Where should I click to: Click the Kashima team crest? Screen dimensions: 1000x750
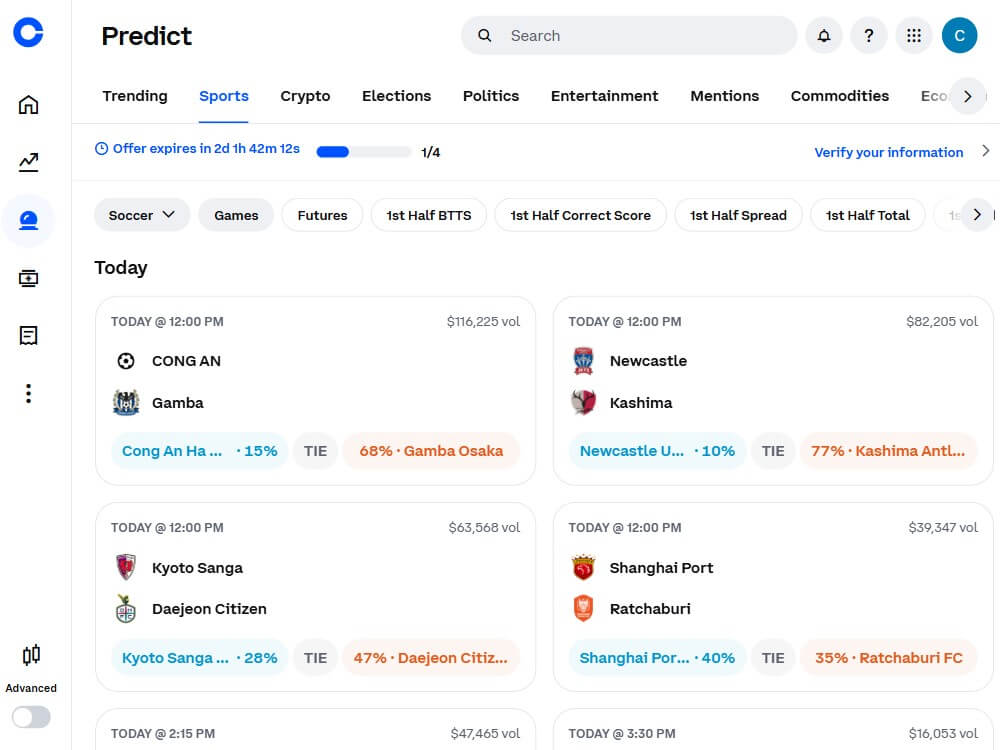[x=583, y=402]
